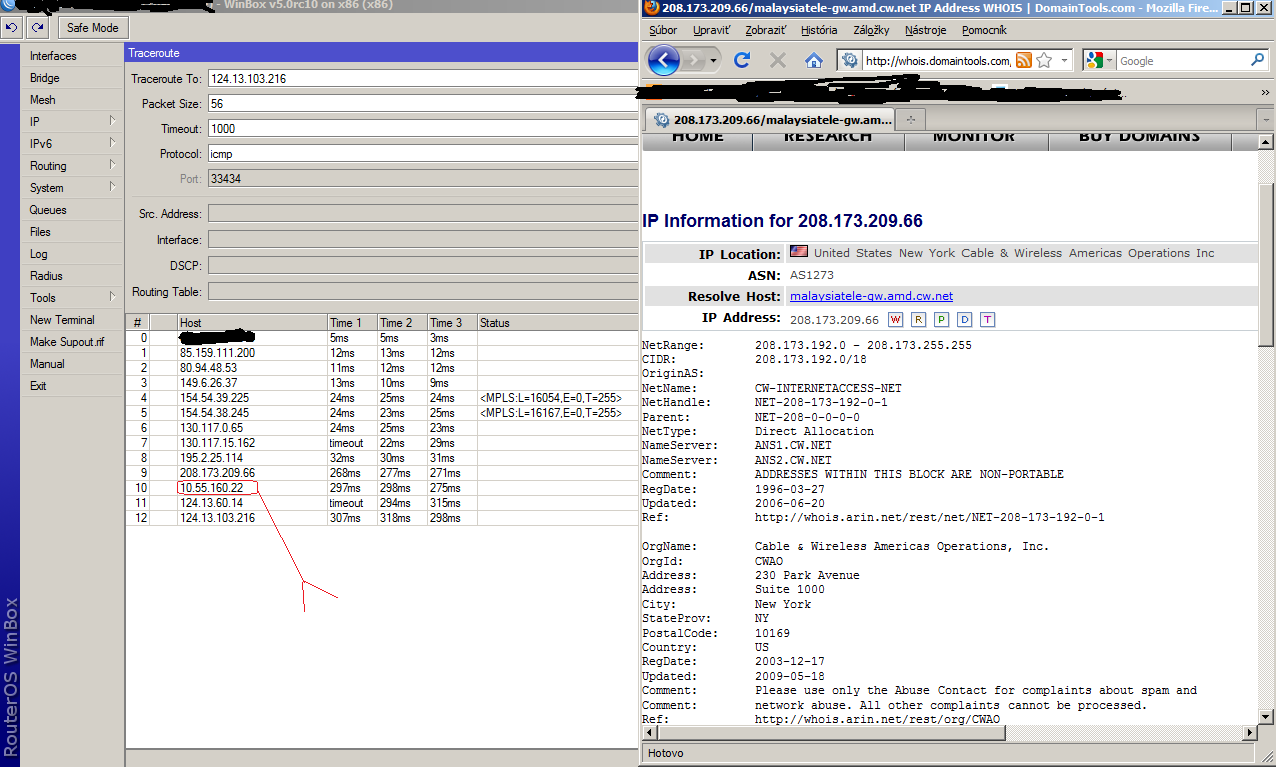Open Interfaces in WinBox sidebar

click(x=71, y=56)
